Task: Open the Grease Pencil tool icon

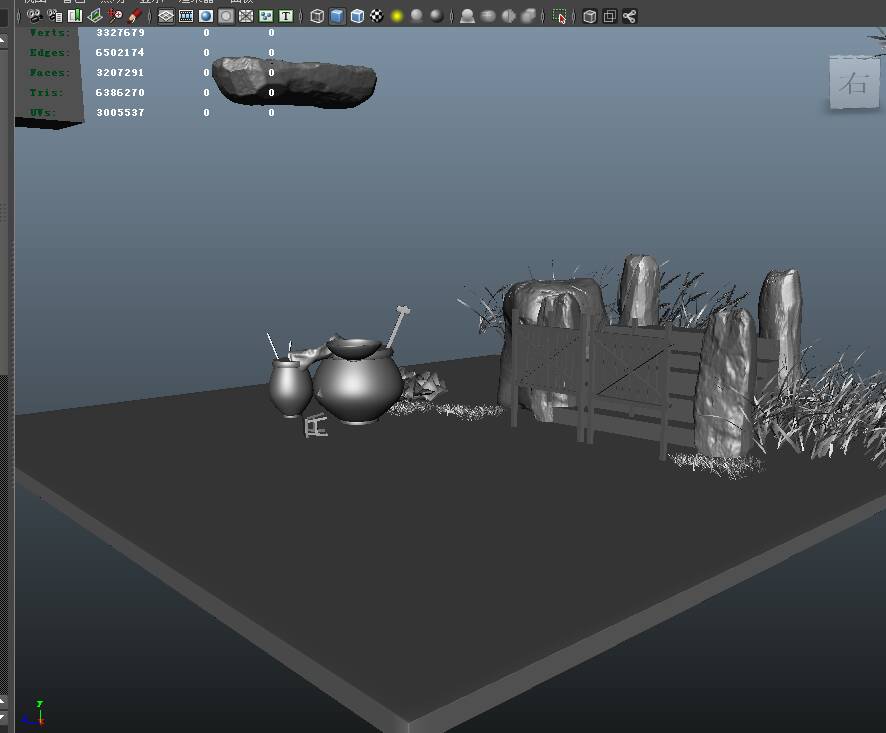Action: click(x=135, y=16)
